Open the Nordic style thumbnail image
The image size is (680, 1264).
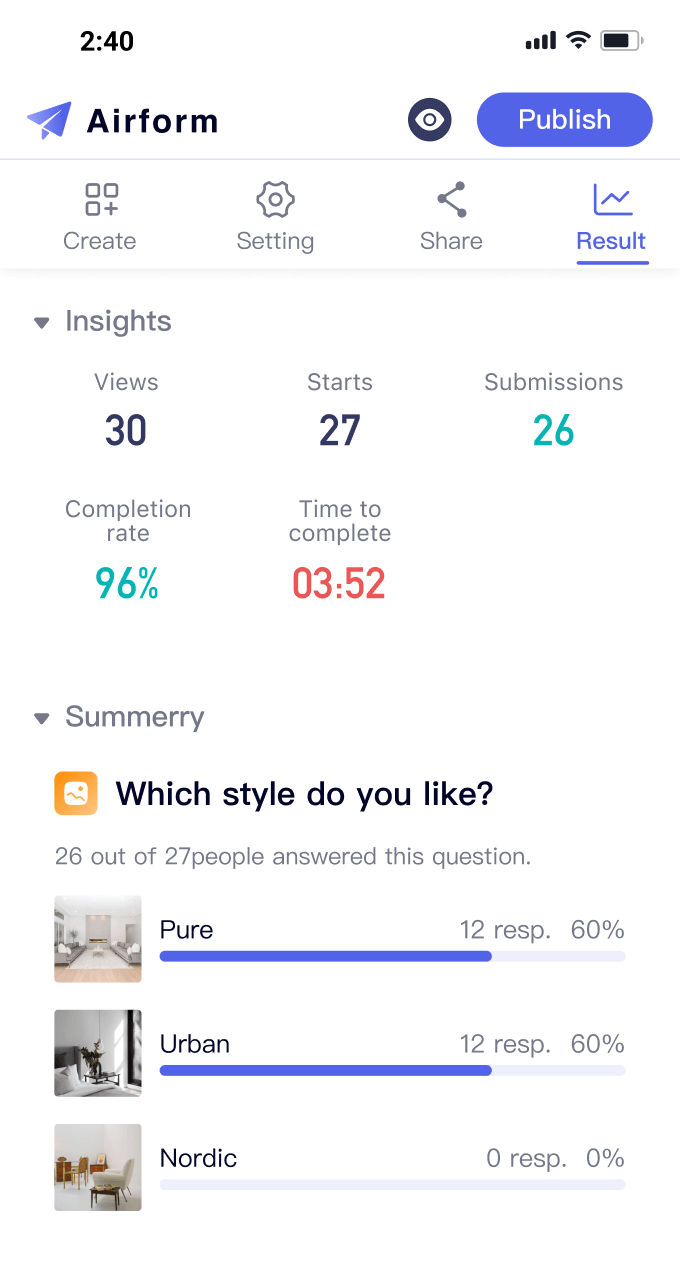point(97,1167)
